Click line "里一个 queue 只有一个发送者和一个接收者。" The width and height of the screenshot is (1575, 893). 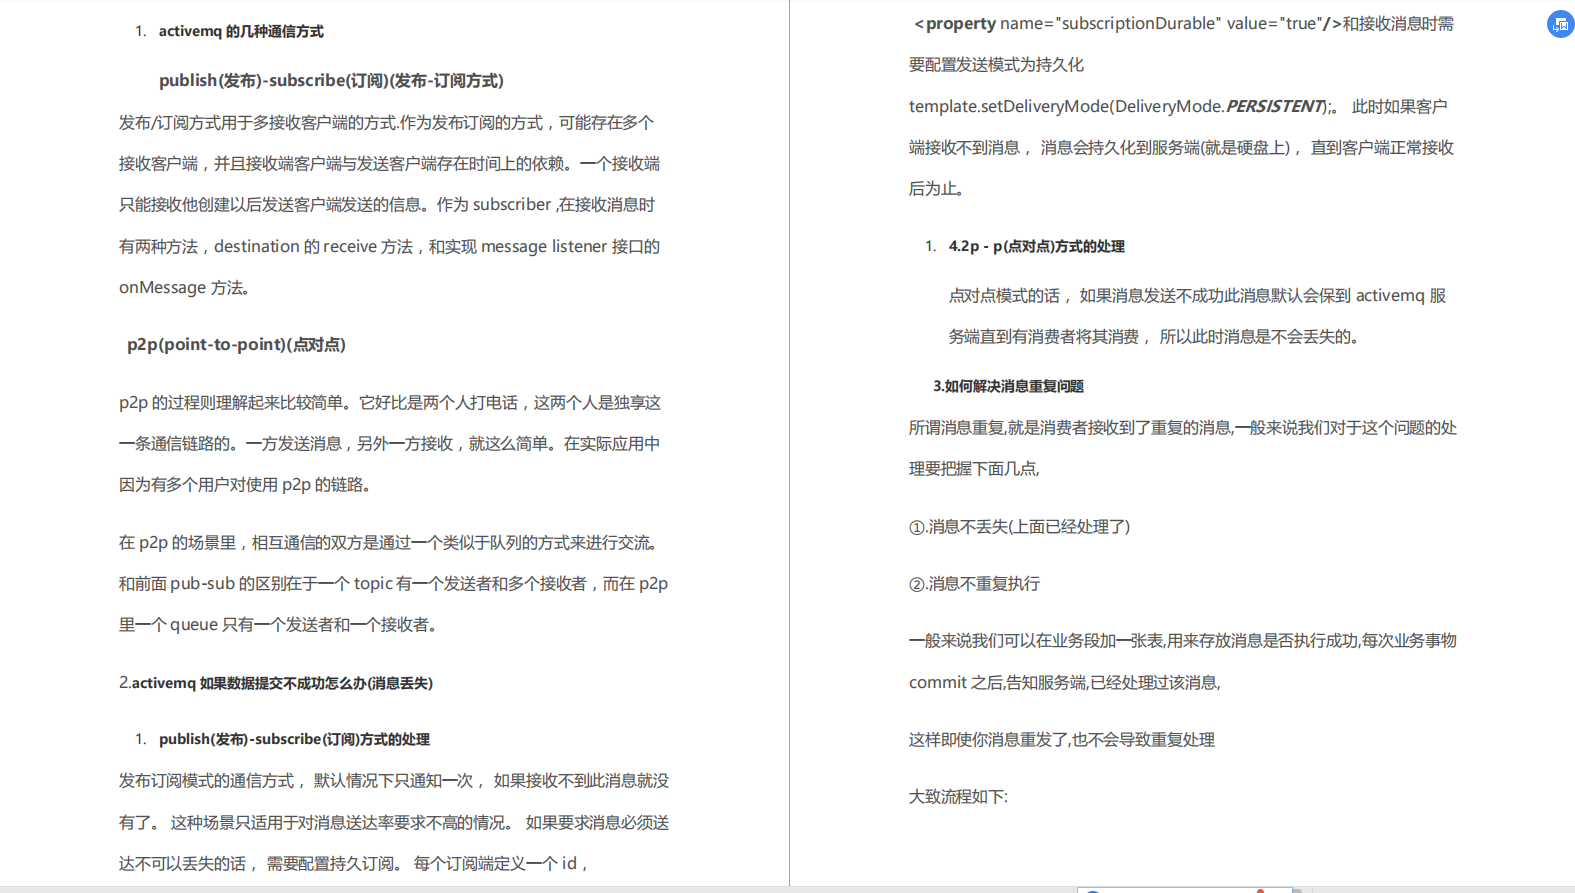279,624
